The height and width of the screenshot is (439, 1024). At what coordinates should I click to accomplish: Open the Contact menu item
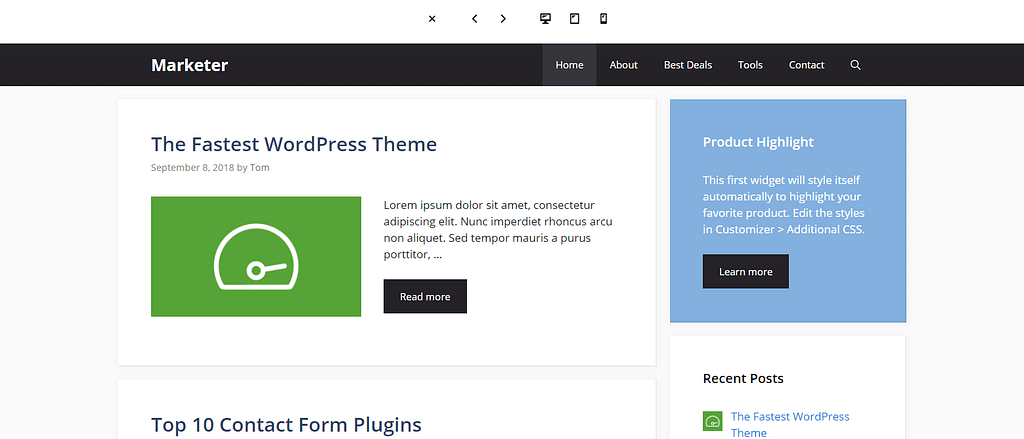(x=807, y=65)
